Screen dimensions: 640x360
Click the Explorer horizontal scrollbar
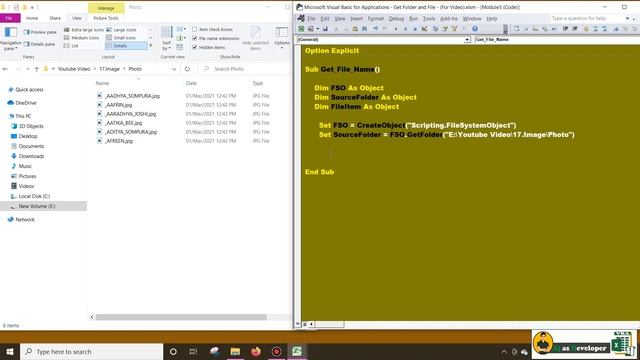point(181,317)
